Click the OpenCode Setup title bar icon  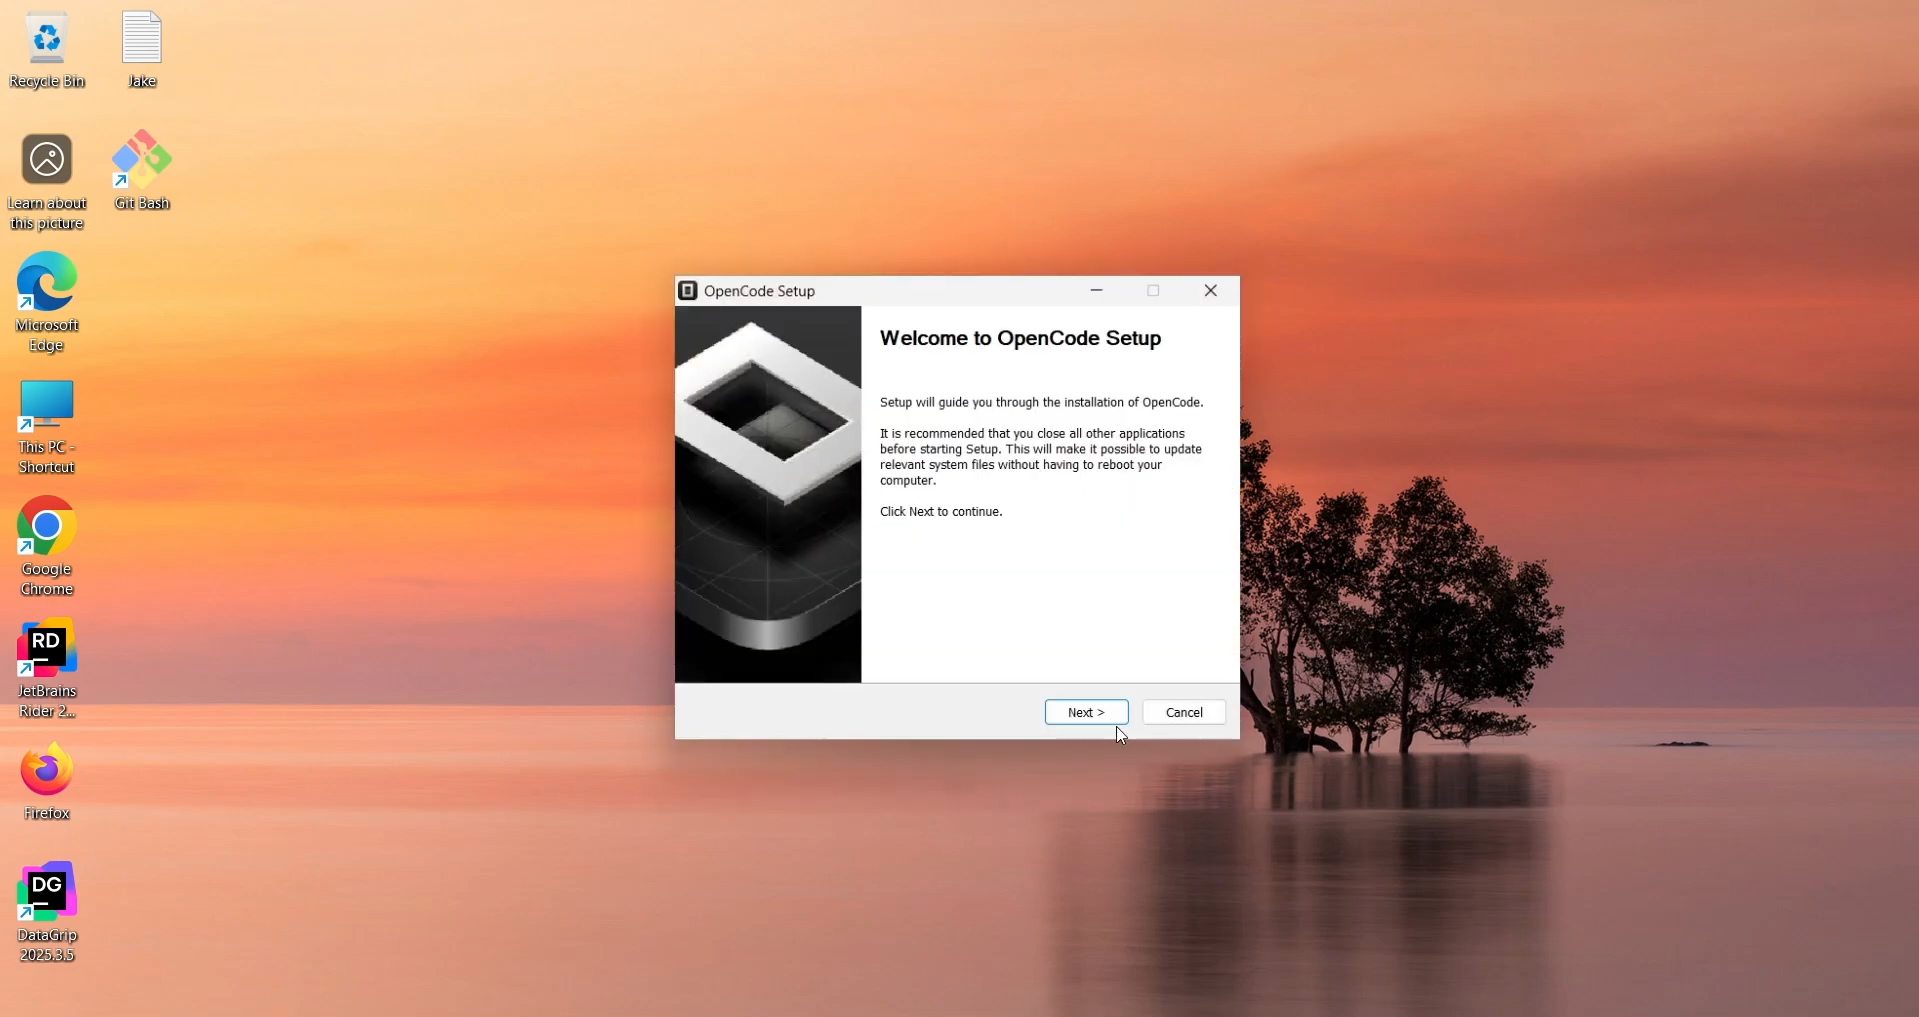688,291
